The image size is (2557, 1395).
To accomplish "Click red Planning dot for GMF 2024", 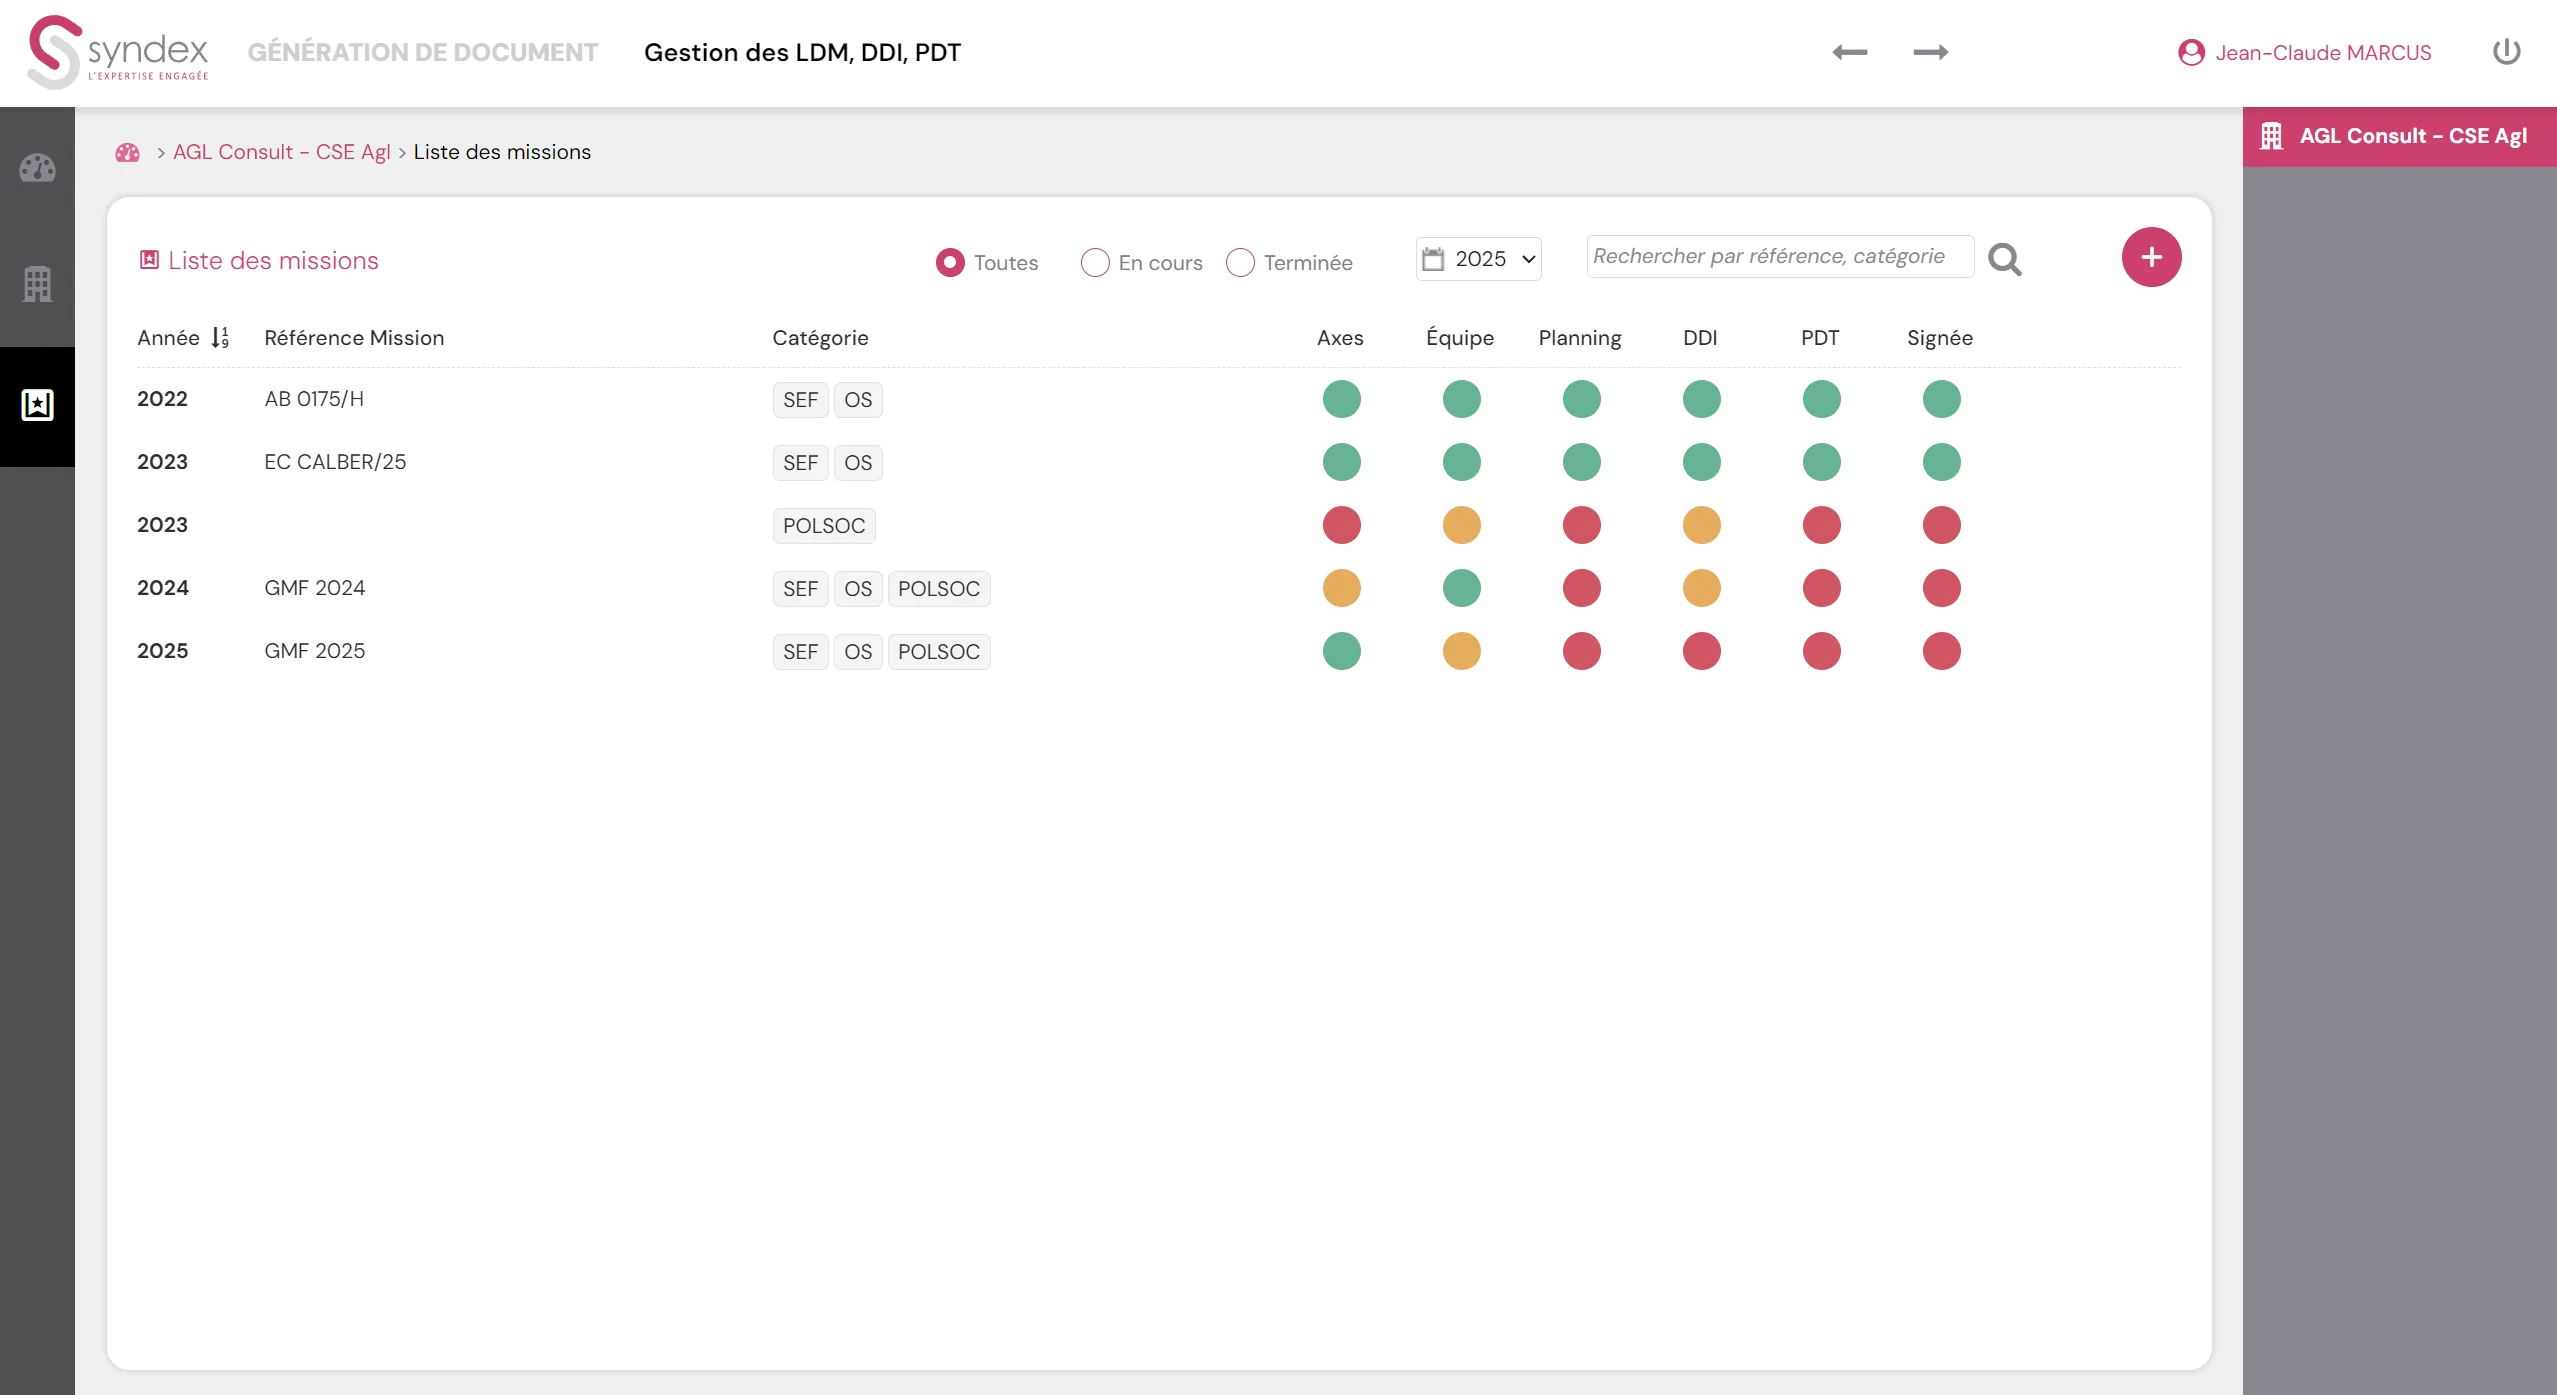I will 1581,588.
